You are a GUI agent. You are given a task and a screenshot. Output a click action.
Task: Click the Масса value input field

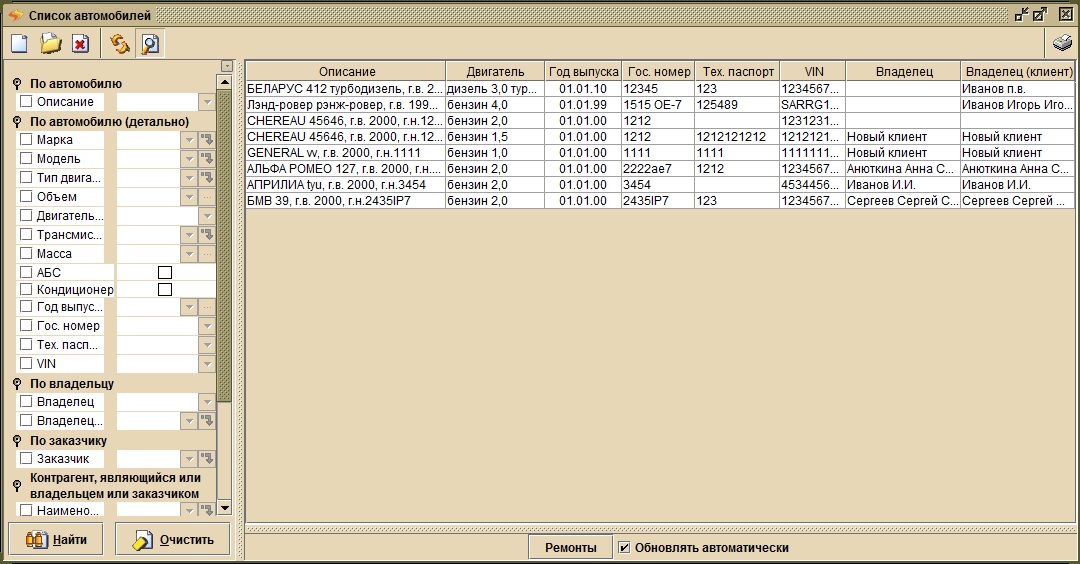(149, 254)
